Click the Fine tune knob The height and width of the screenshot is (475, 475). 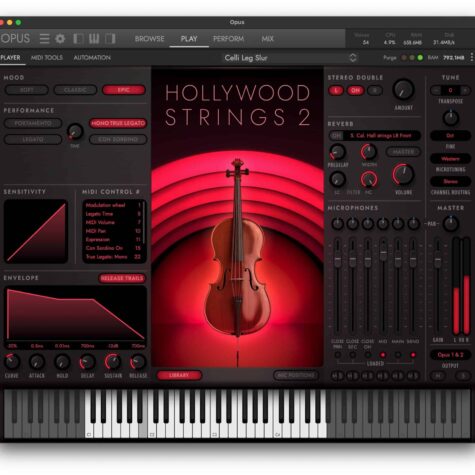tap(451, 118)
